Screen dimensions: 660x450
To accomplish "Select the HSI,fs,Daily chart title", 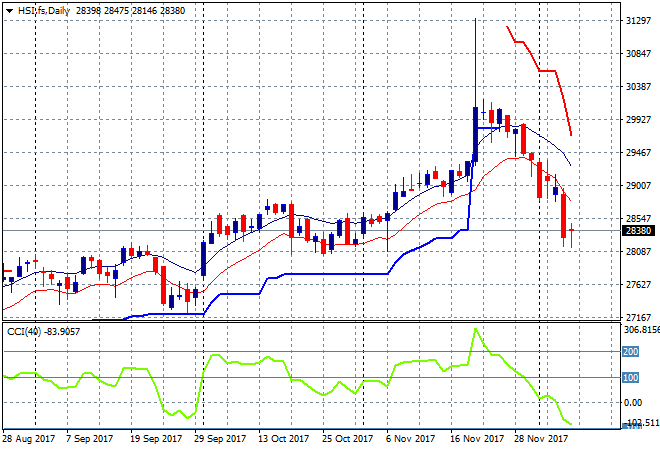I will pyautogui.click(x=43, y=11).
